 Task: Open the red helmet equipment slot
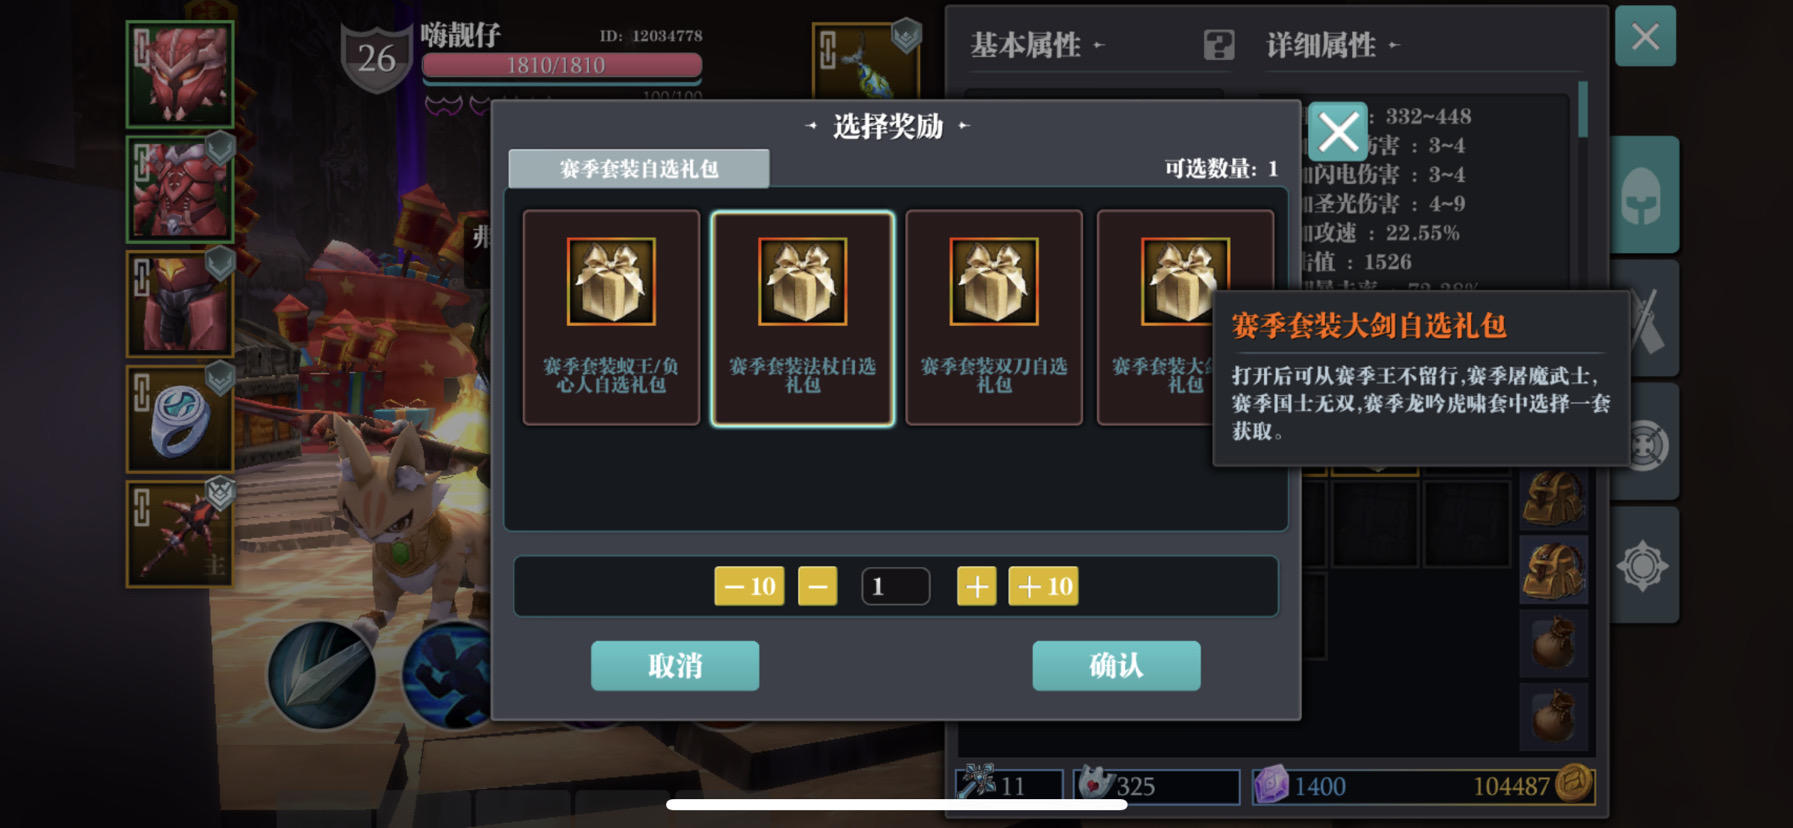click(x=180, y=75)
